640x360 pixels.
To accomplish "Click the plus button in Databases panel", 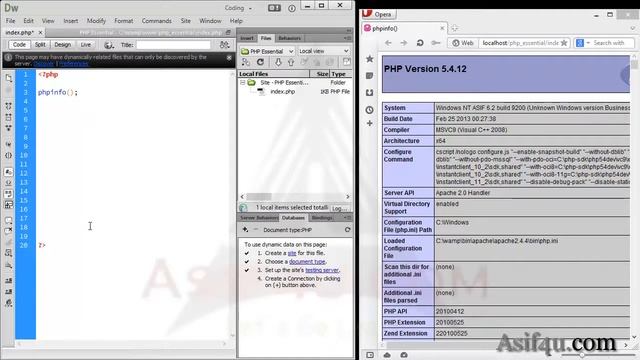I will [x=245, y=230].
